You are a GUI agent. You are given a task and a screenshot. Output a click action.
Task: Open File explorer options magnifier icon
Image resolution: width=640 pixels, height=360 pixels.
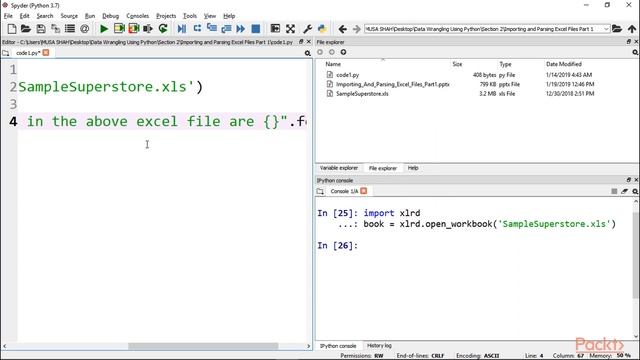635,52
